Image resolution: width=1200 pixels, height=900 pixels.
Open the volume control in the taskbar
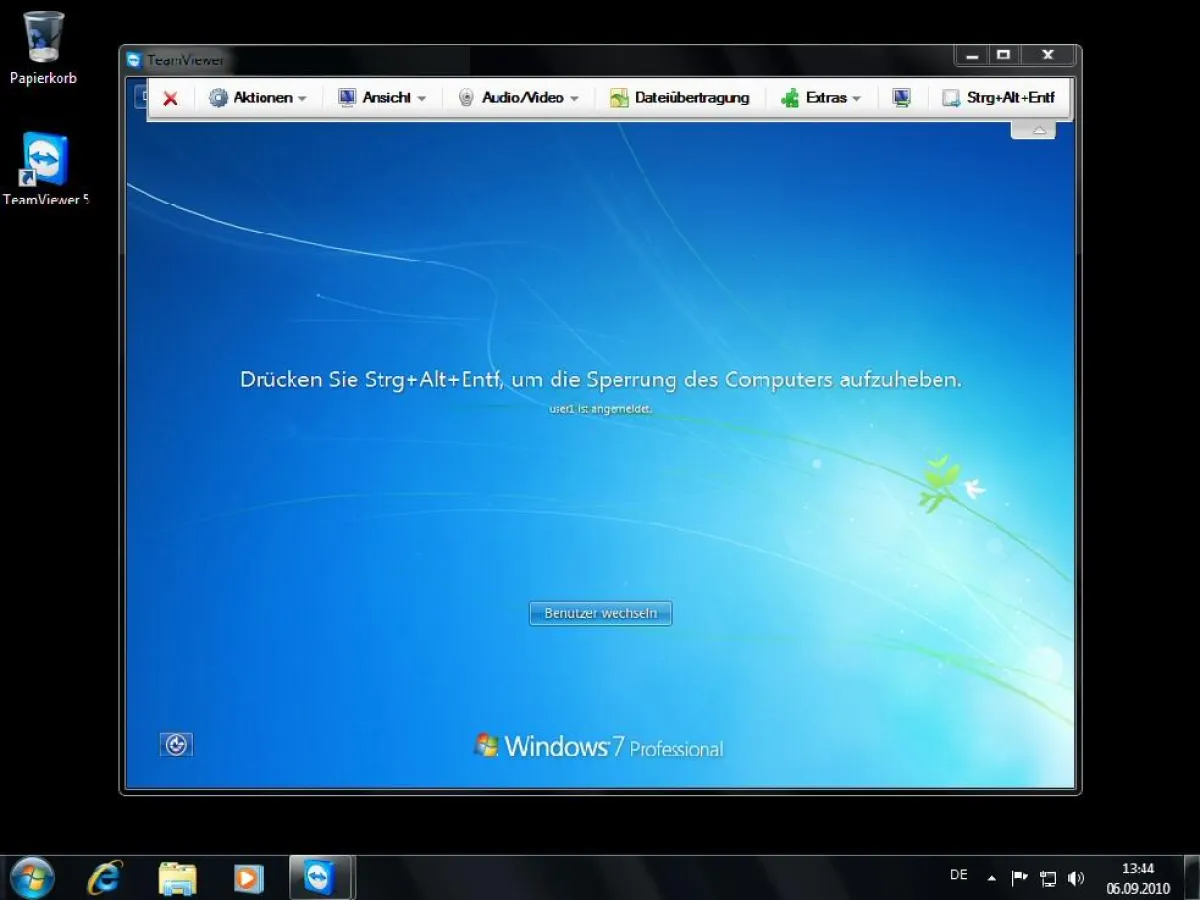coord(1077,878)
